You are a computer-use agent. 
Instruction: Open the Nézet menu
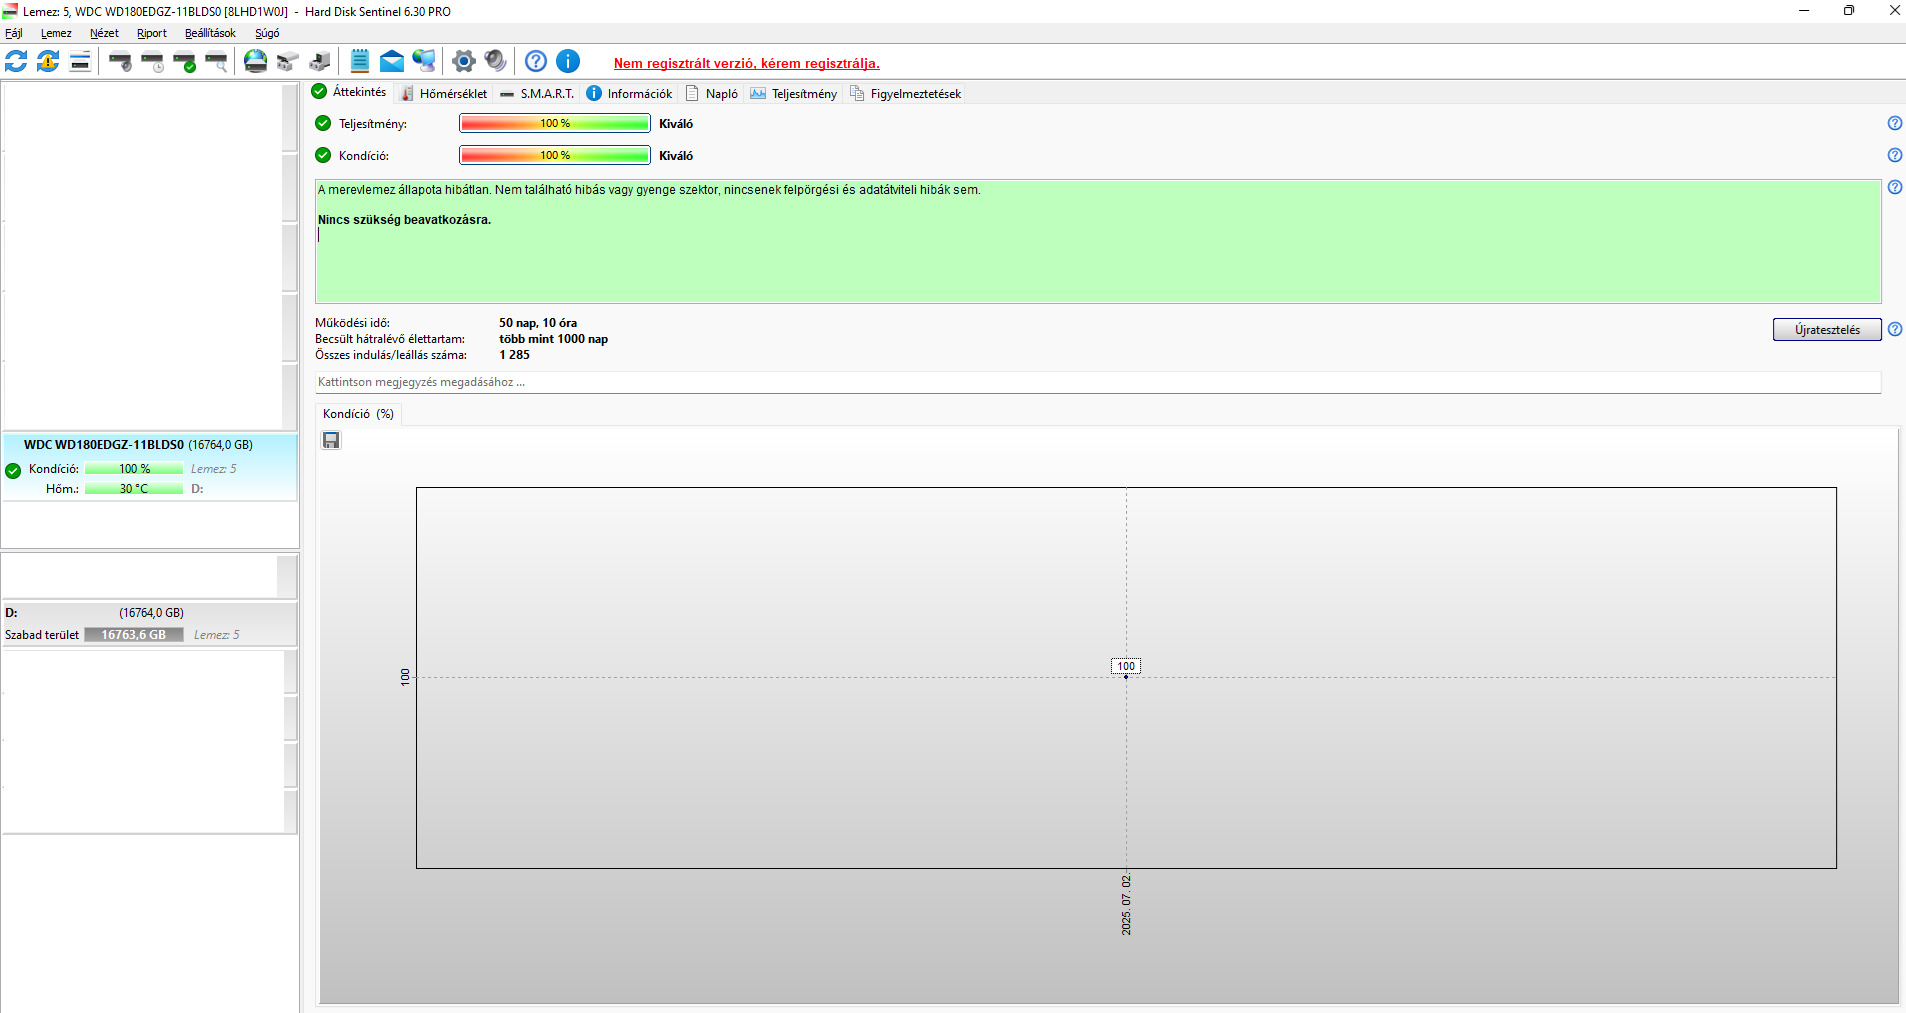point(104,33)
